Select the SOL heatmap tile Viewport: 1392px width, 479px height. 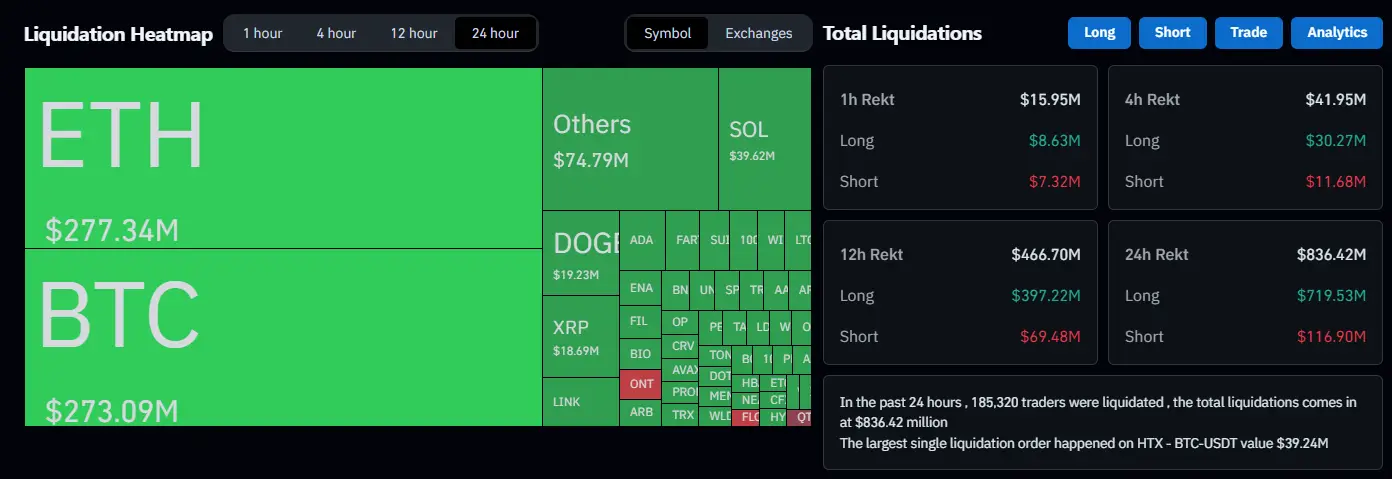(764, 140)
